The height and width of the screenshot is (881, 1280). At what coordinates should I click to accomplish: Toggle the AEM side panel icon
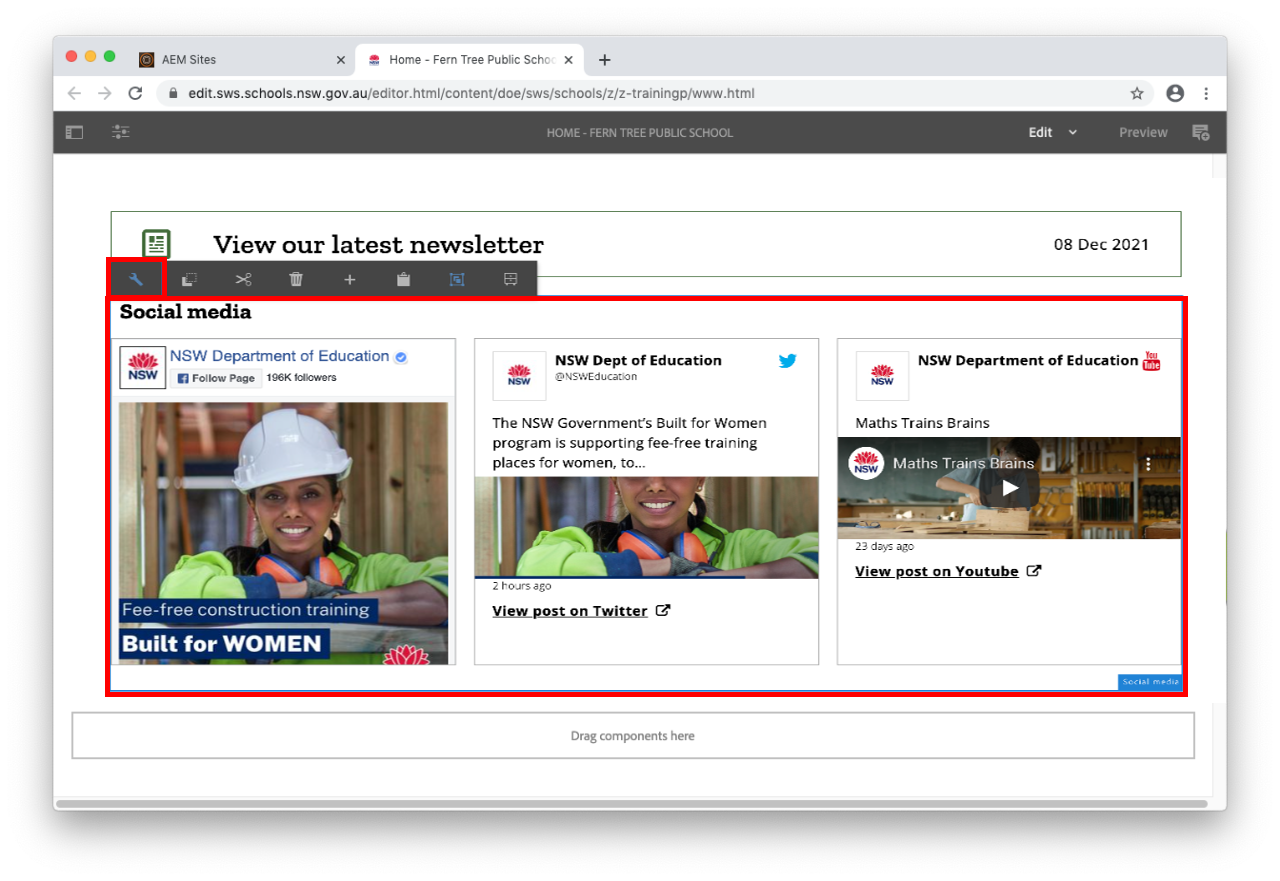(74, 132)
